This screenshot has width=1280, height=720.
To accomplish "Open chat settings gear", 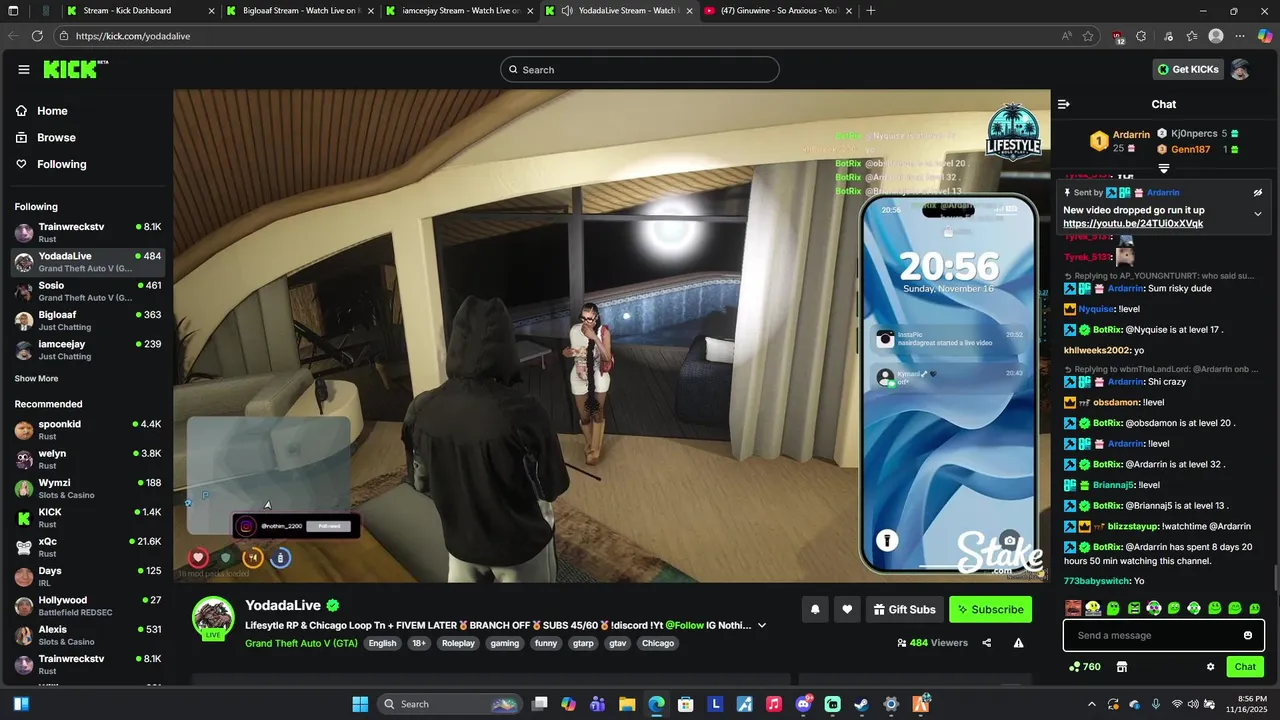I will tap(1210, 666).
